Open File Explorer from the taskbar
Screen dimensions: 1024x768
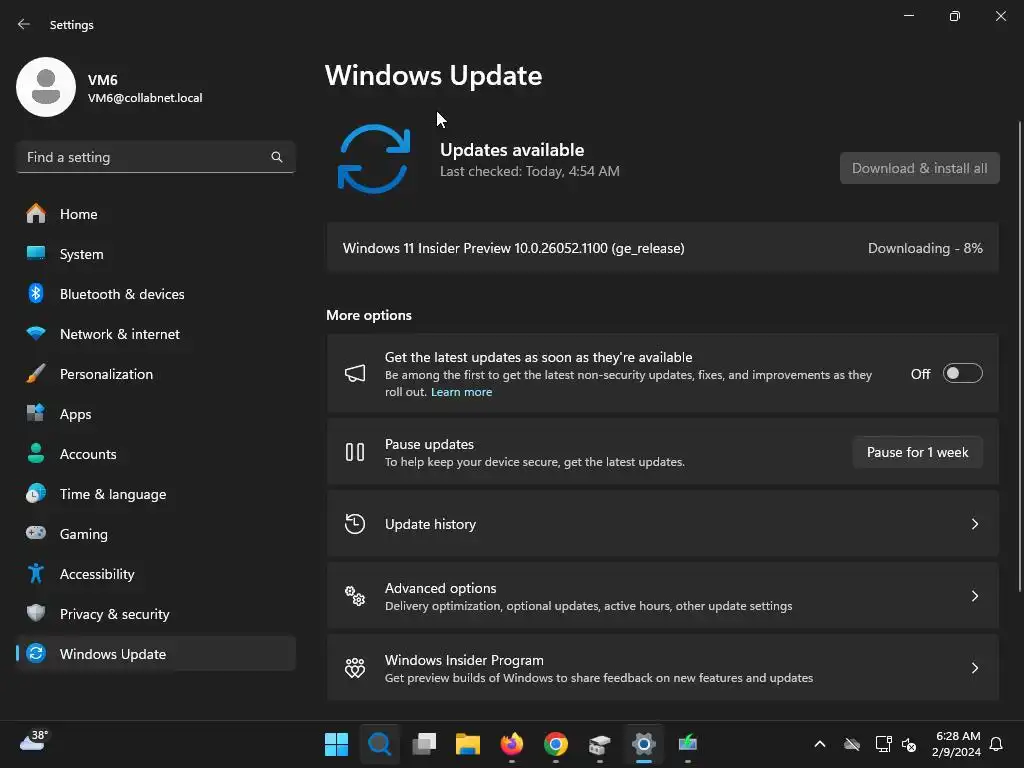[x=468, y=744]
